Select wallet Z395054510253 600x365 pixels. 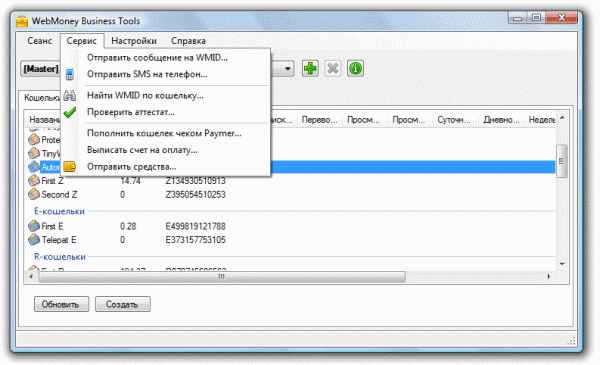point(196,194)
